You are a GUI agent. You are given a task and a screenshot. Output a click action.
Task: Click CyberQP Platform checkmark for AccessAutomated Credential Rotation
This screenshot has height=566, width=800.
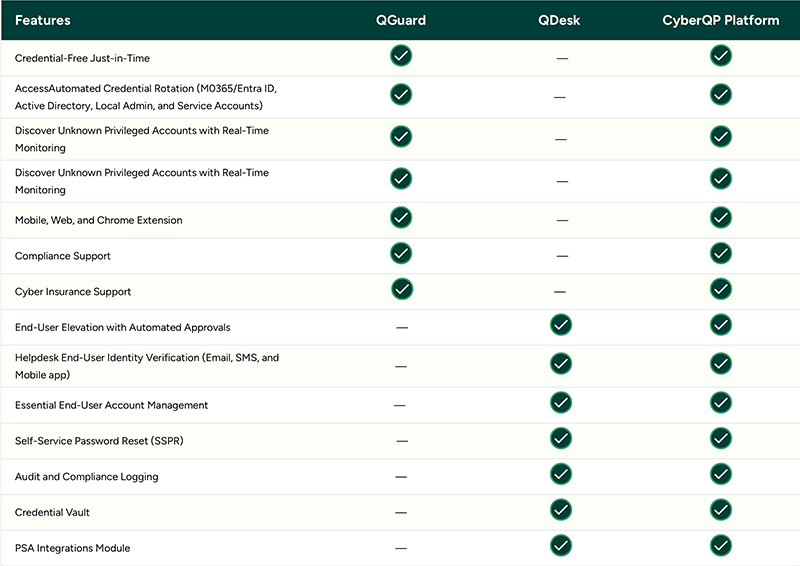click(721, 94)
